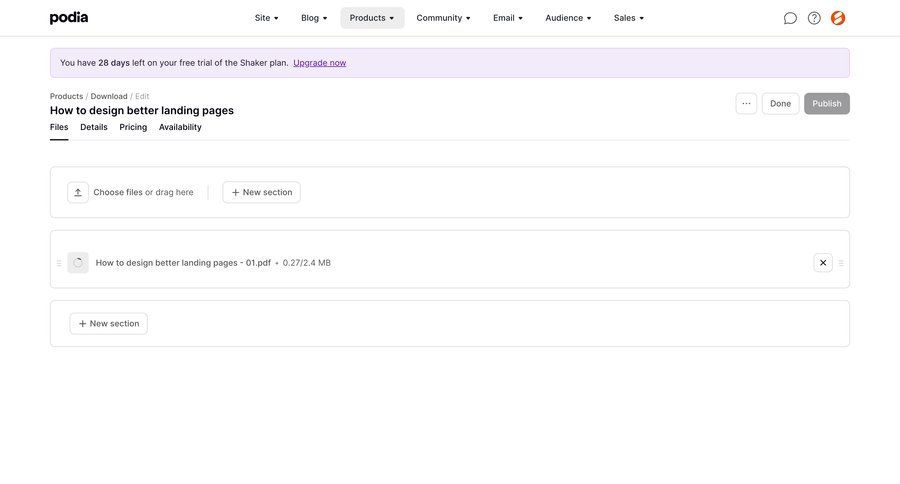Screen dimensions: 900x484
Task: Click the product title heading
Action: [x=142, y=111]
